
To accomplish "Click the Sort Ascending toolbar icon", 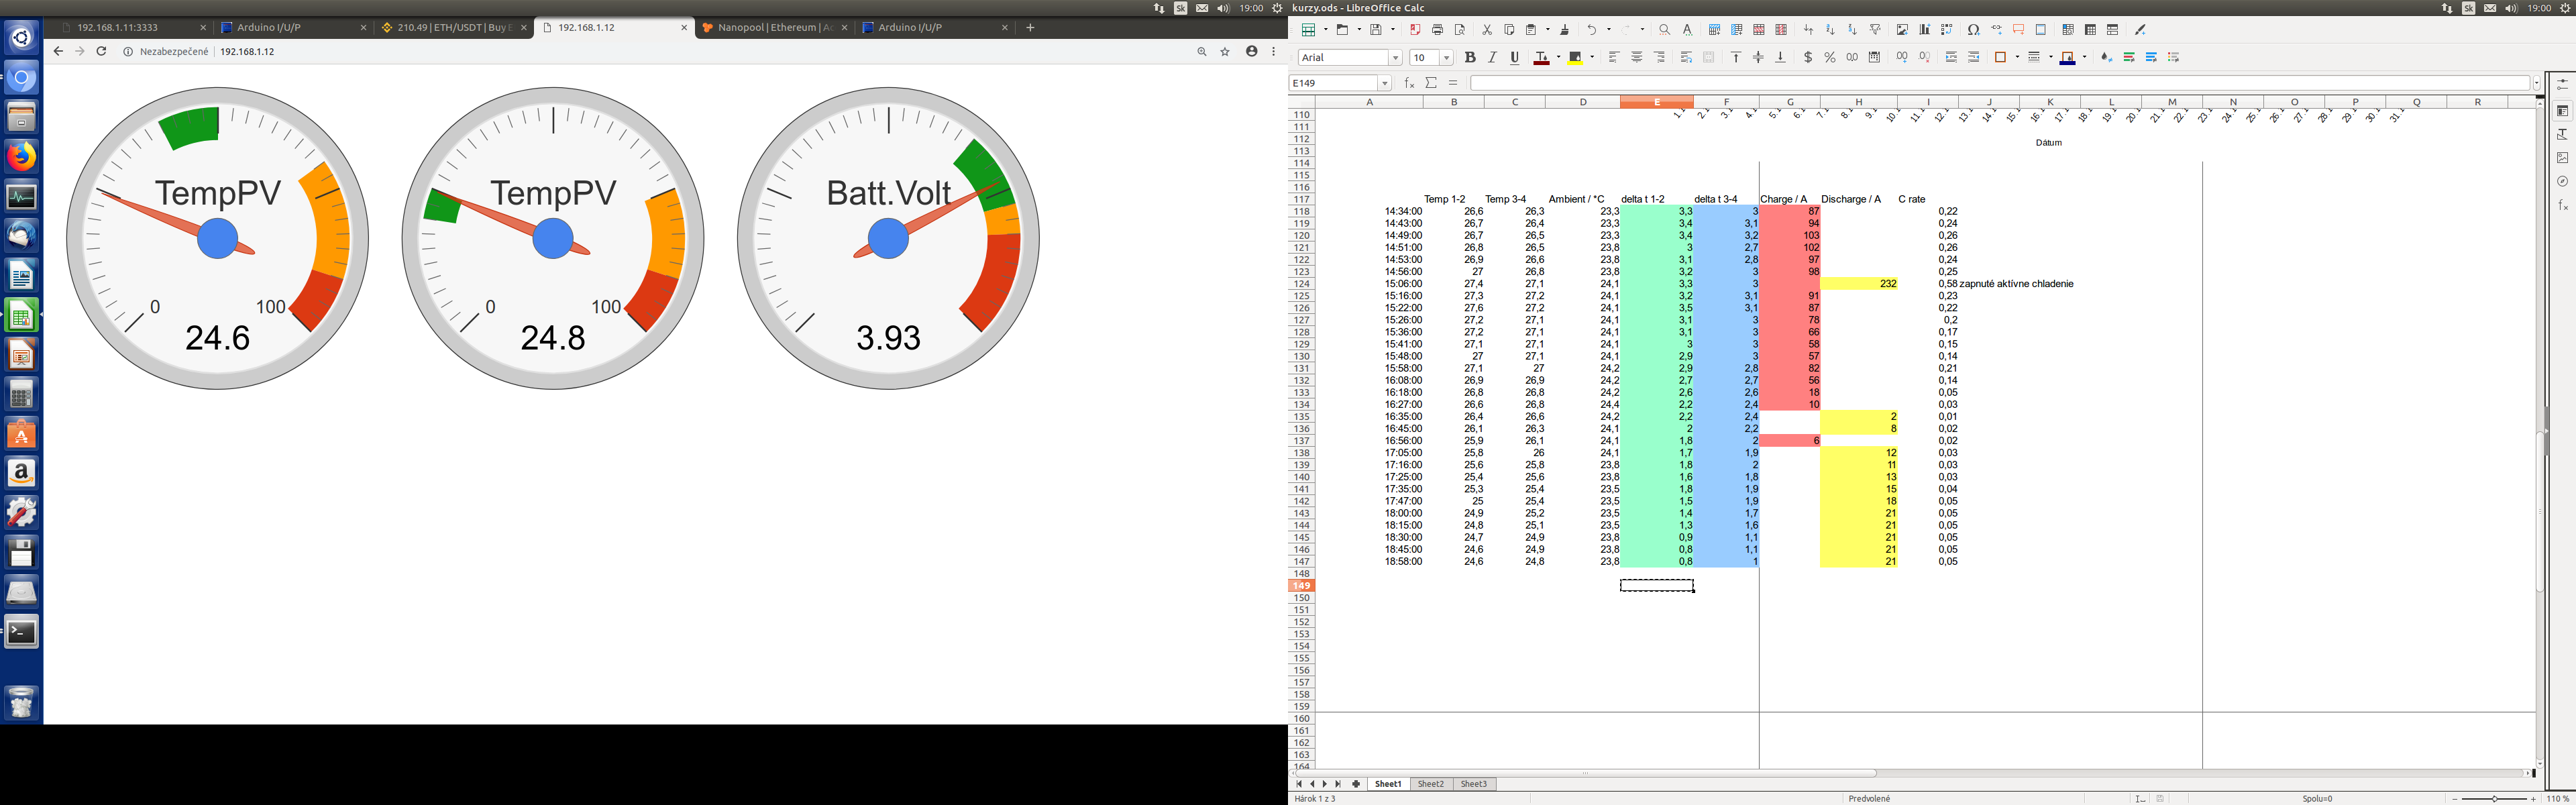I will click(1830, 30).
